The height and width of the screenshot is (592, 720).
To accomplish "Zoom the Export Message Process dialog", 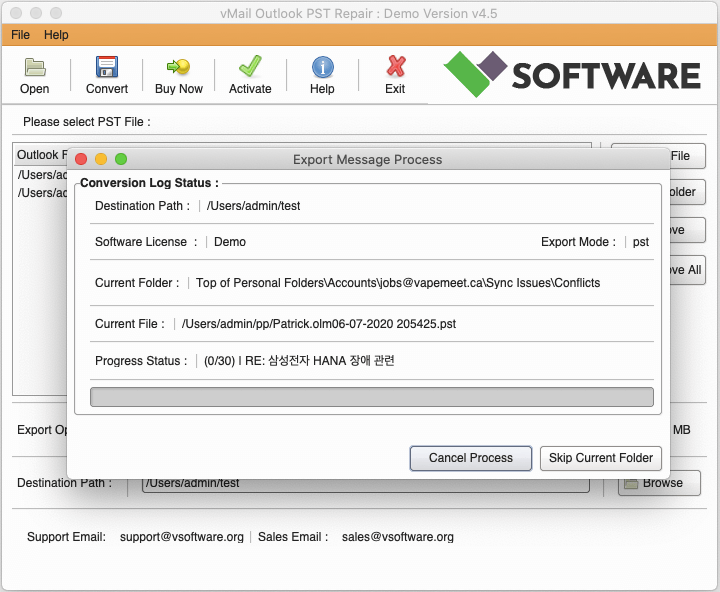I will [121, 159].
